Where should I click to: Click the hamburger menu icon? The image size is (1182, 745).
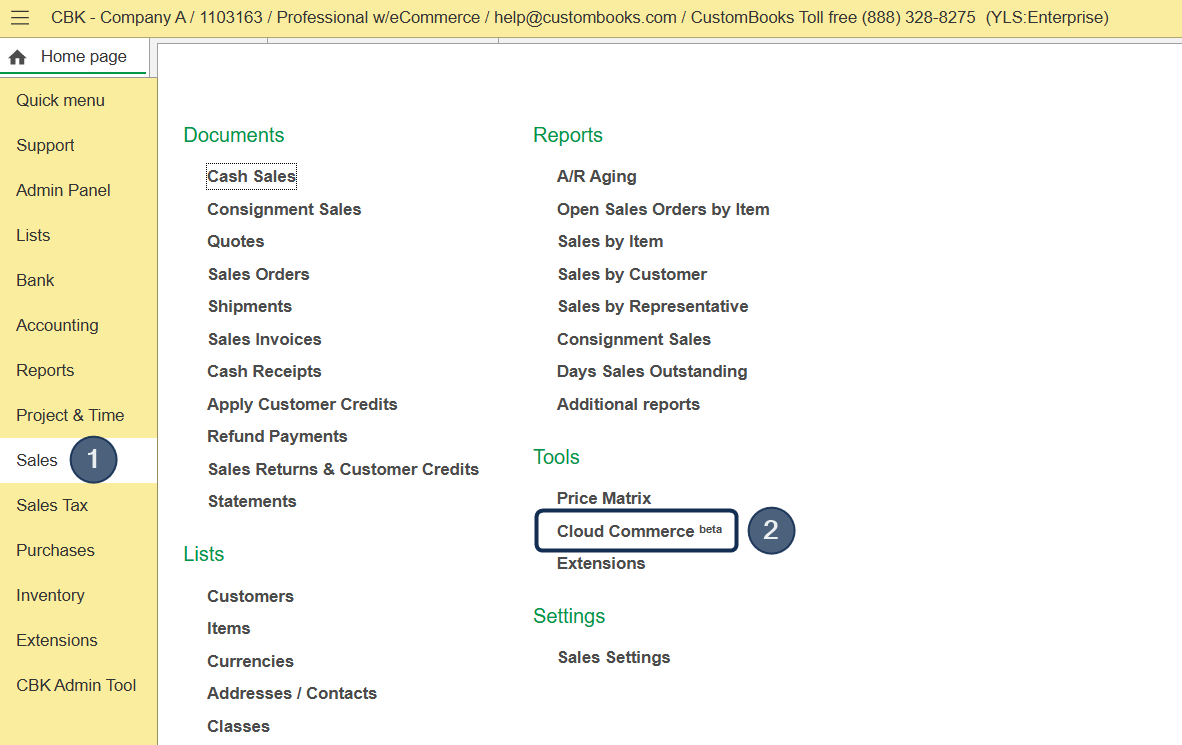pos(20,18)
